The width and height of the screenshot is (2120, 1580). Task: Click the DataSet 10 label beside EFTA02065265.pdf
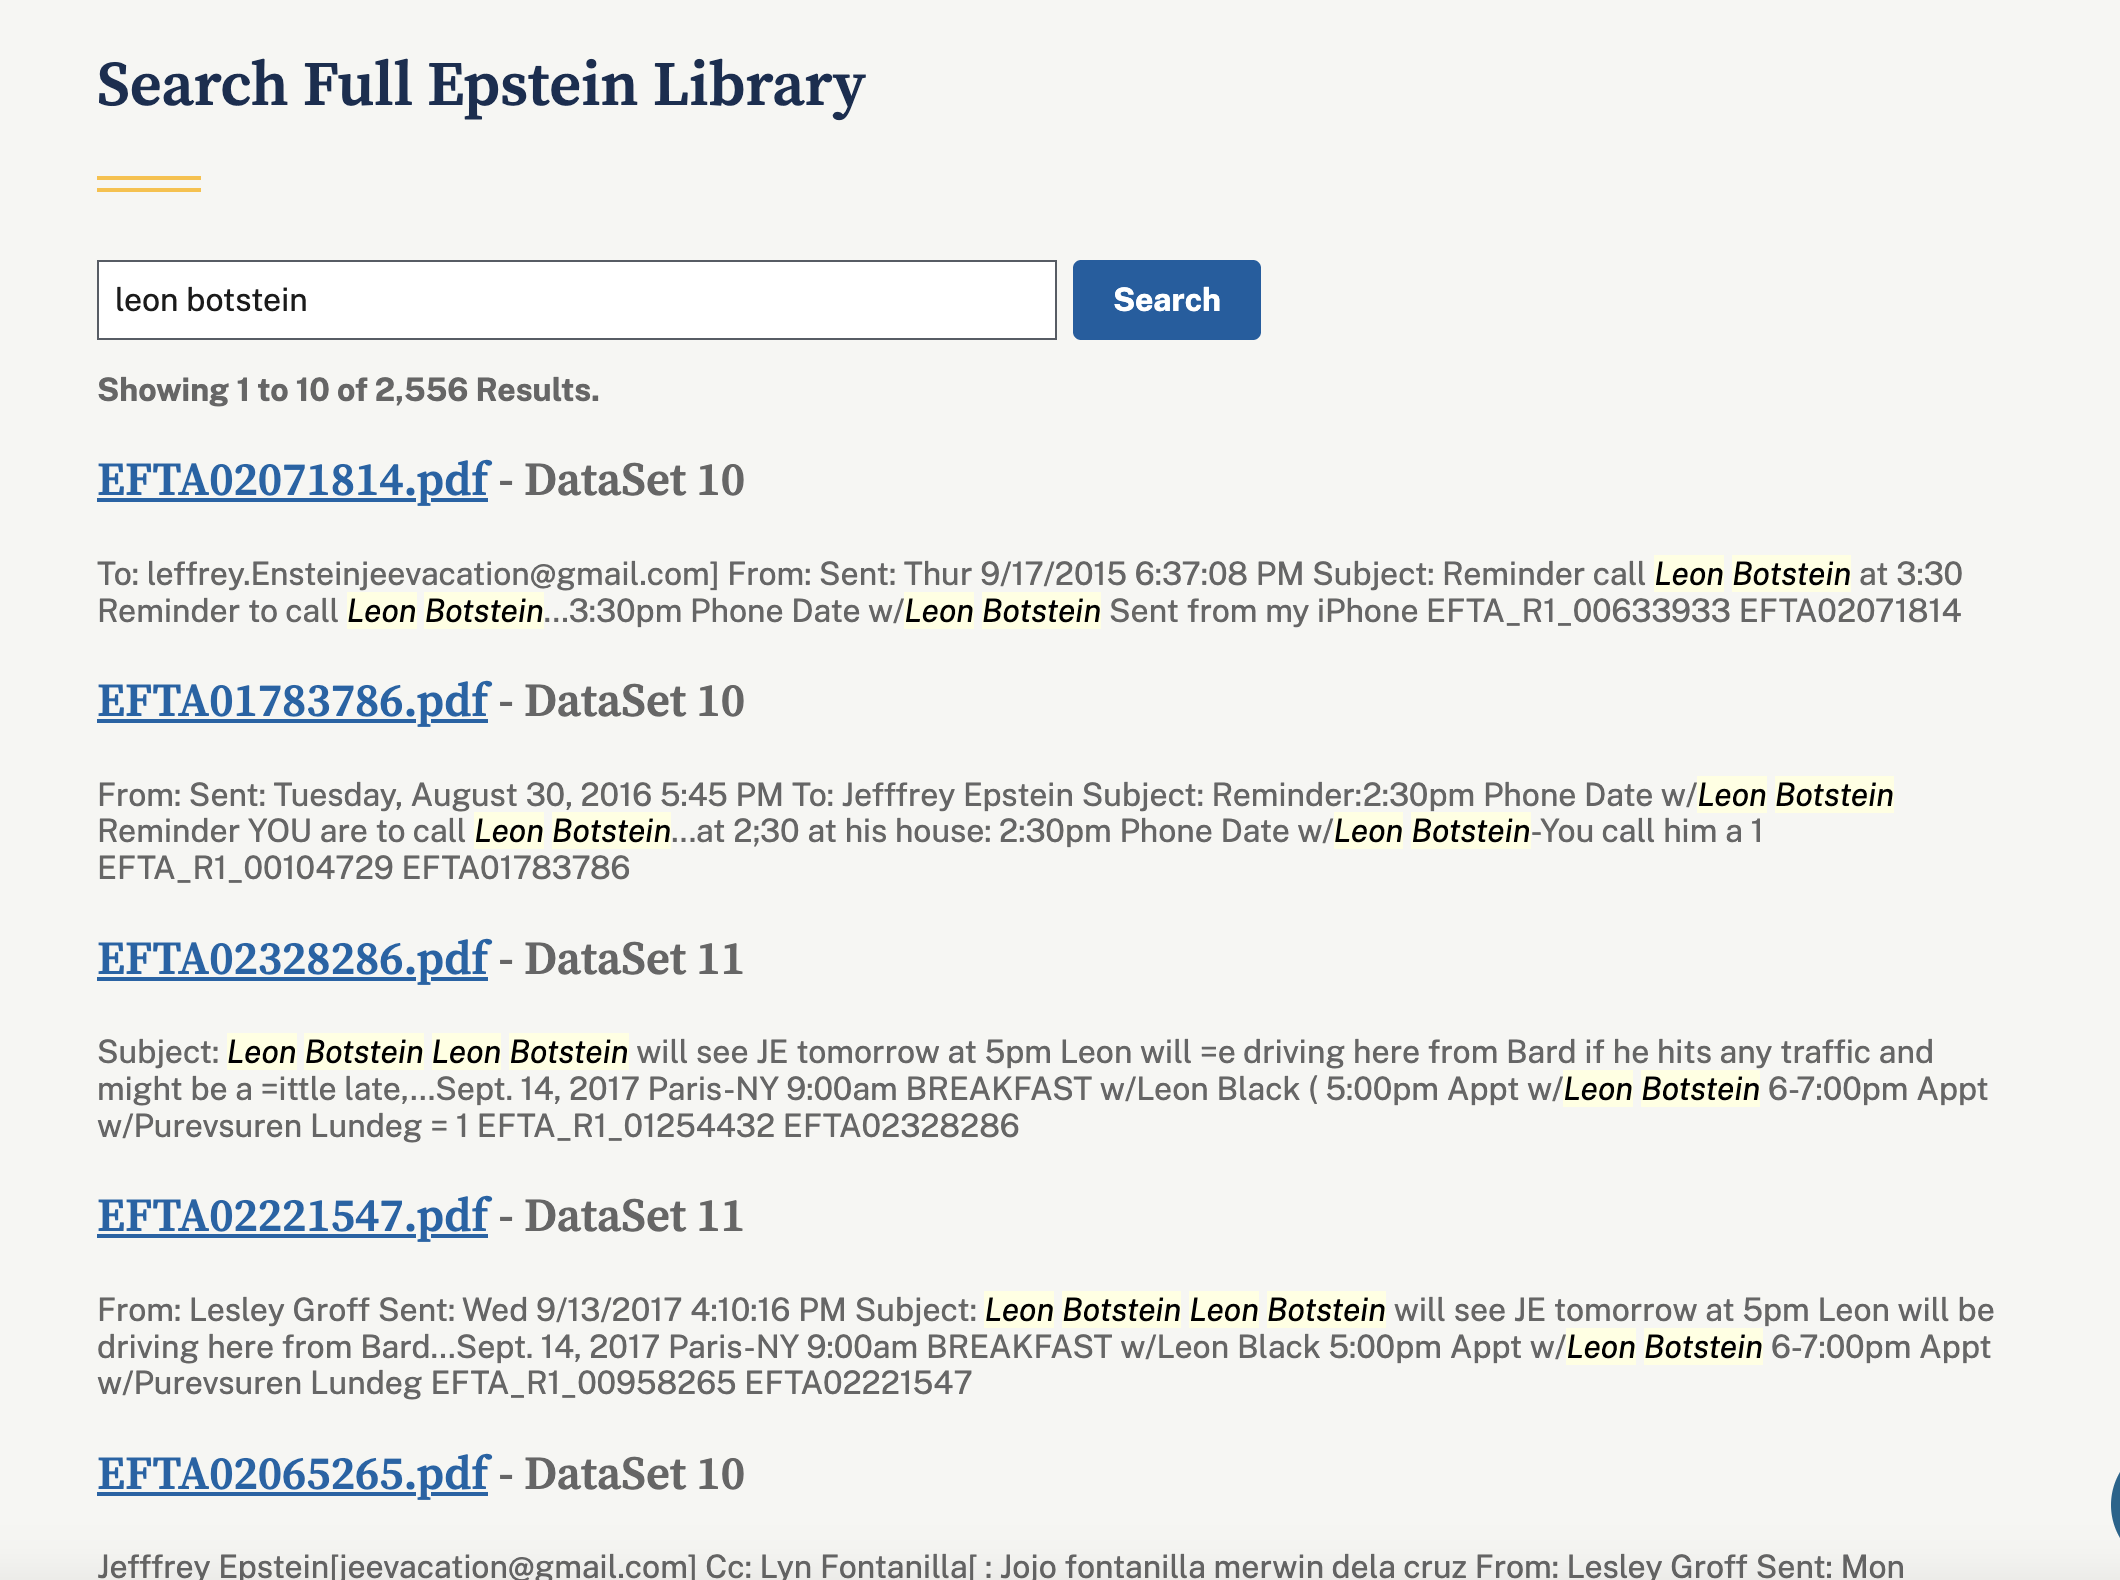634,1475
